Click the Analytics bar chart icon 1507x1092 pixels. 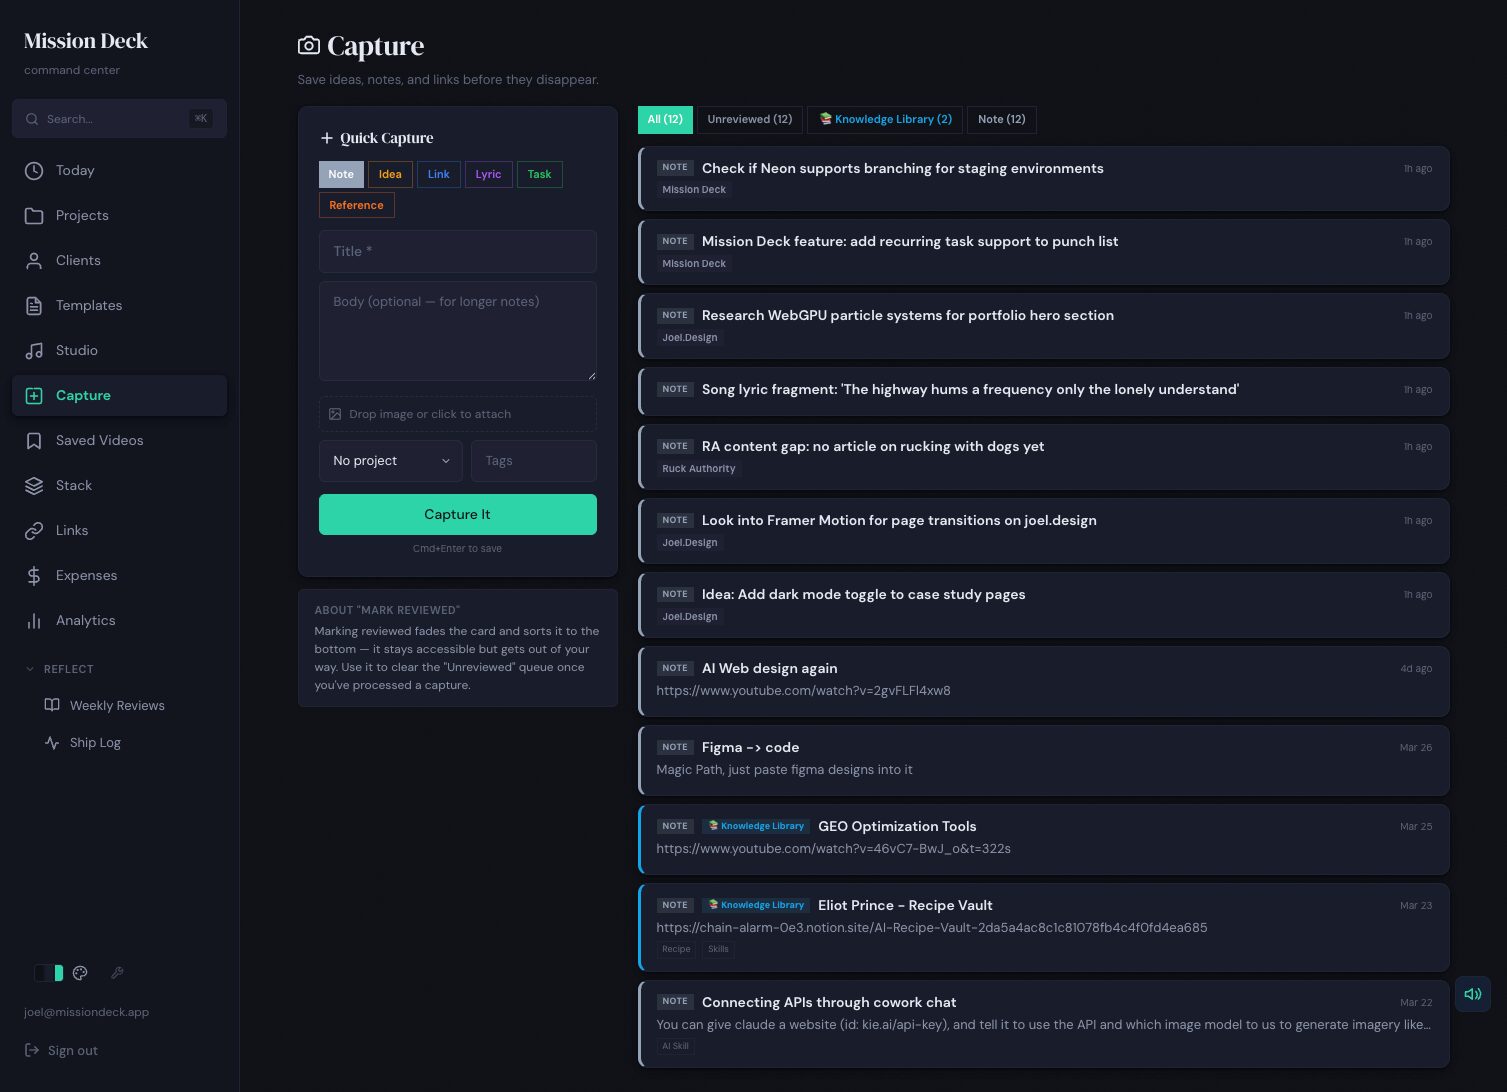pyautogui.click(x=34, y=621)
